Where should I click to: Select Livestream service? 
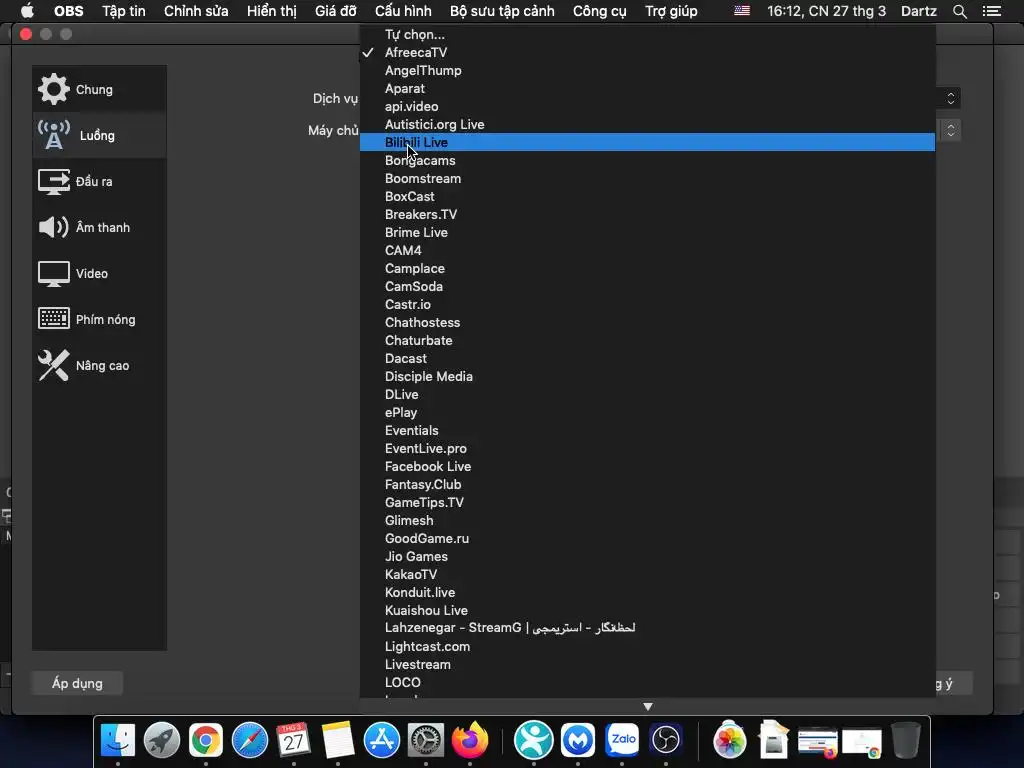647,664
